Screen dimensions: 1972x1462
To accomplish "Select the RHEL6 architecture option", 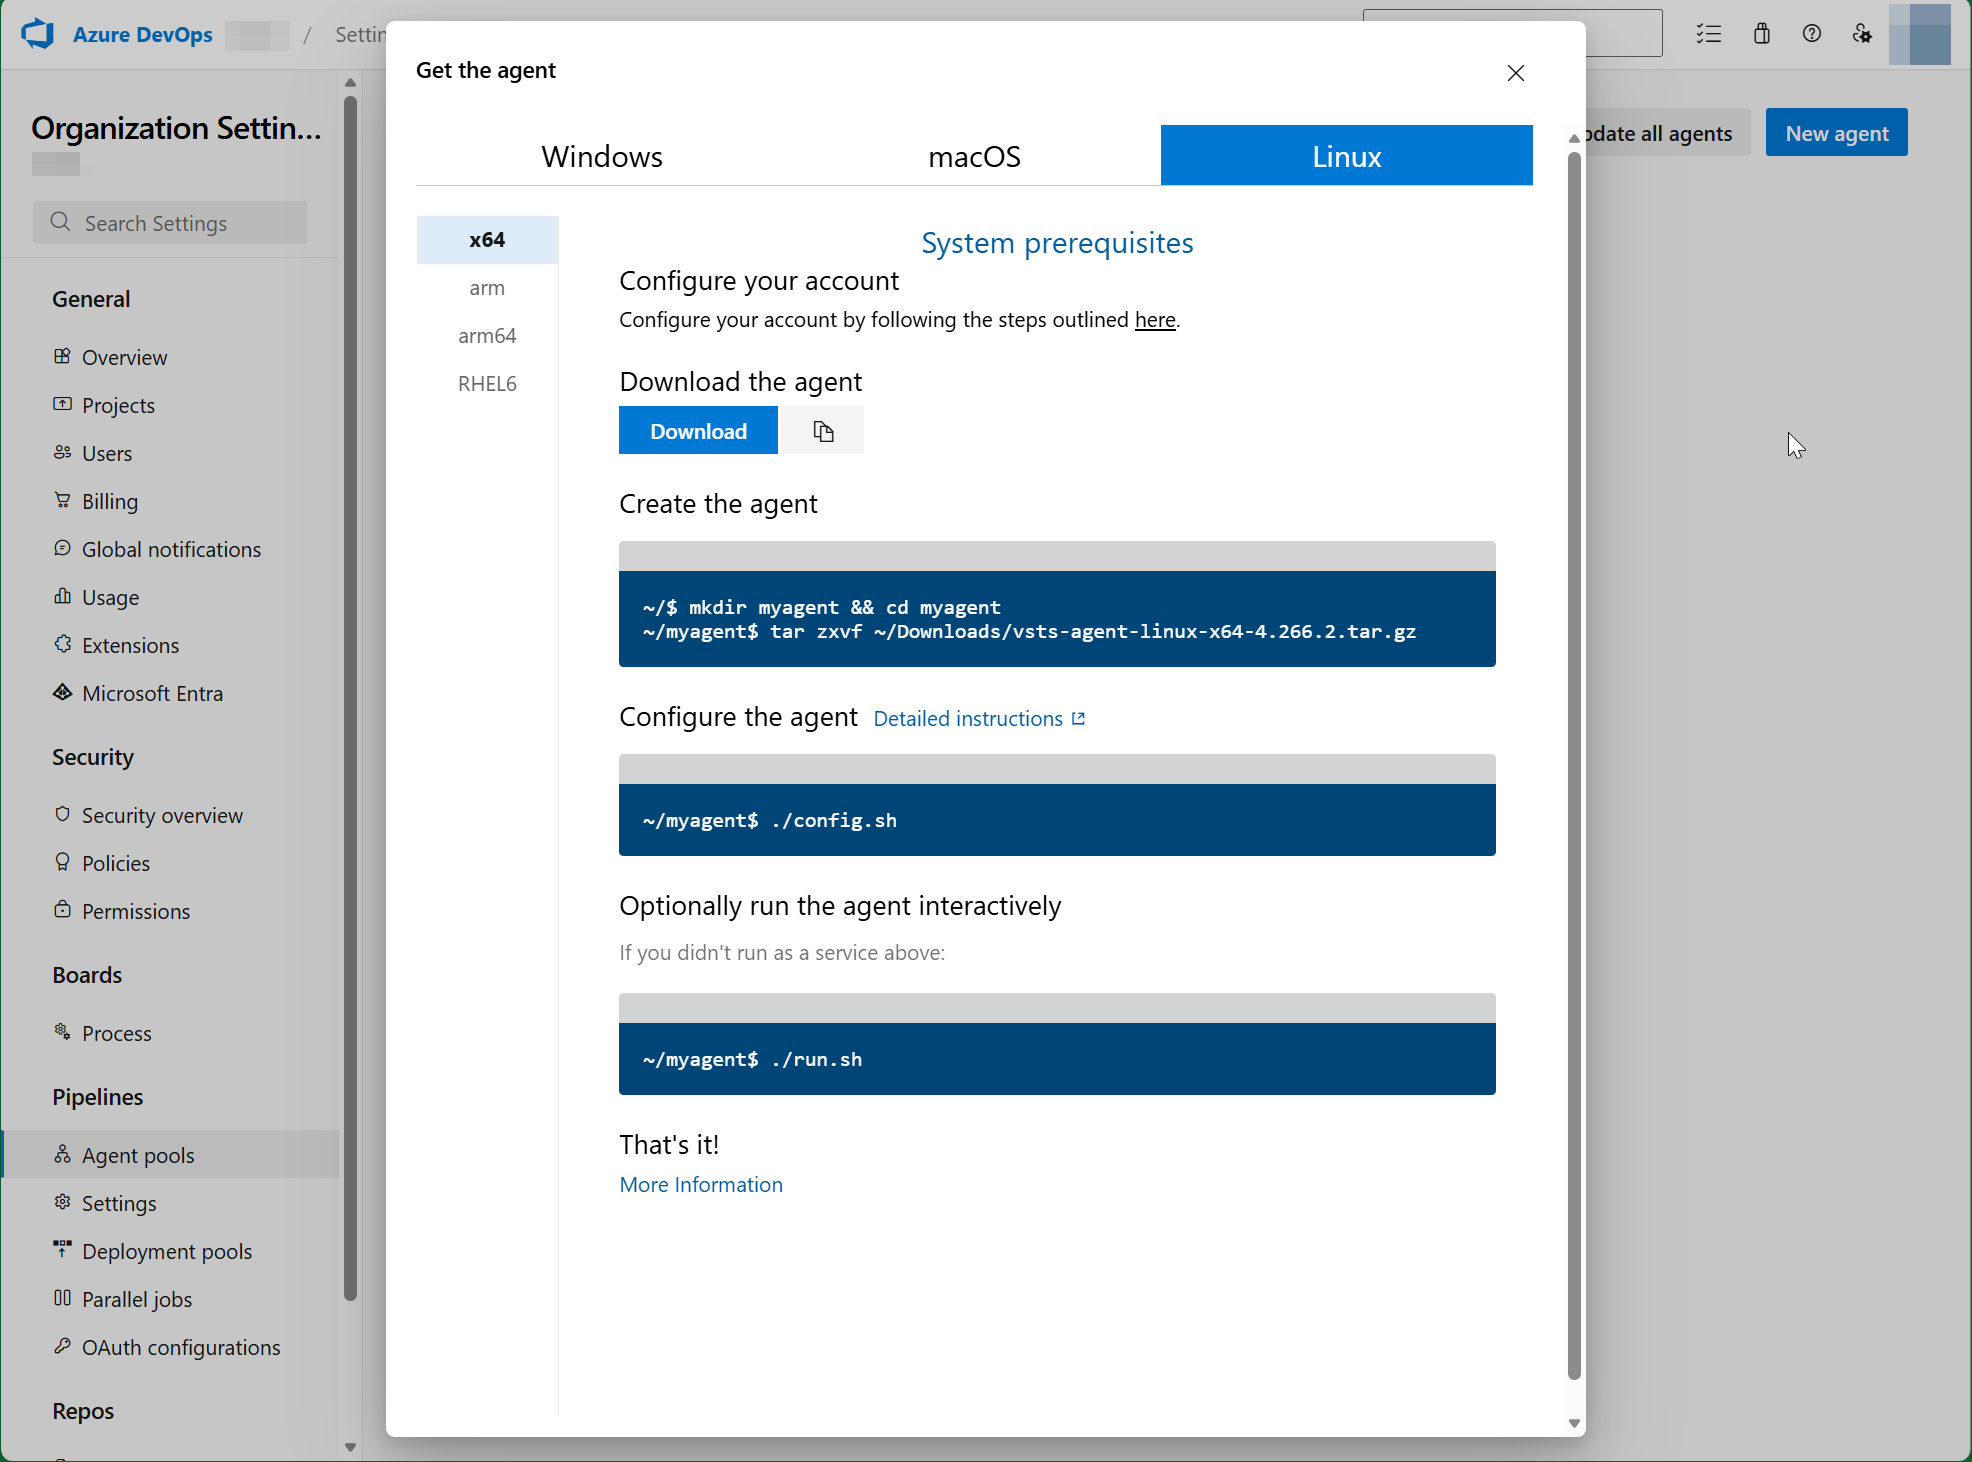I will point(487,384).
